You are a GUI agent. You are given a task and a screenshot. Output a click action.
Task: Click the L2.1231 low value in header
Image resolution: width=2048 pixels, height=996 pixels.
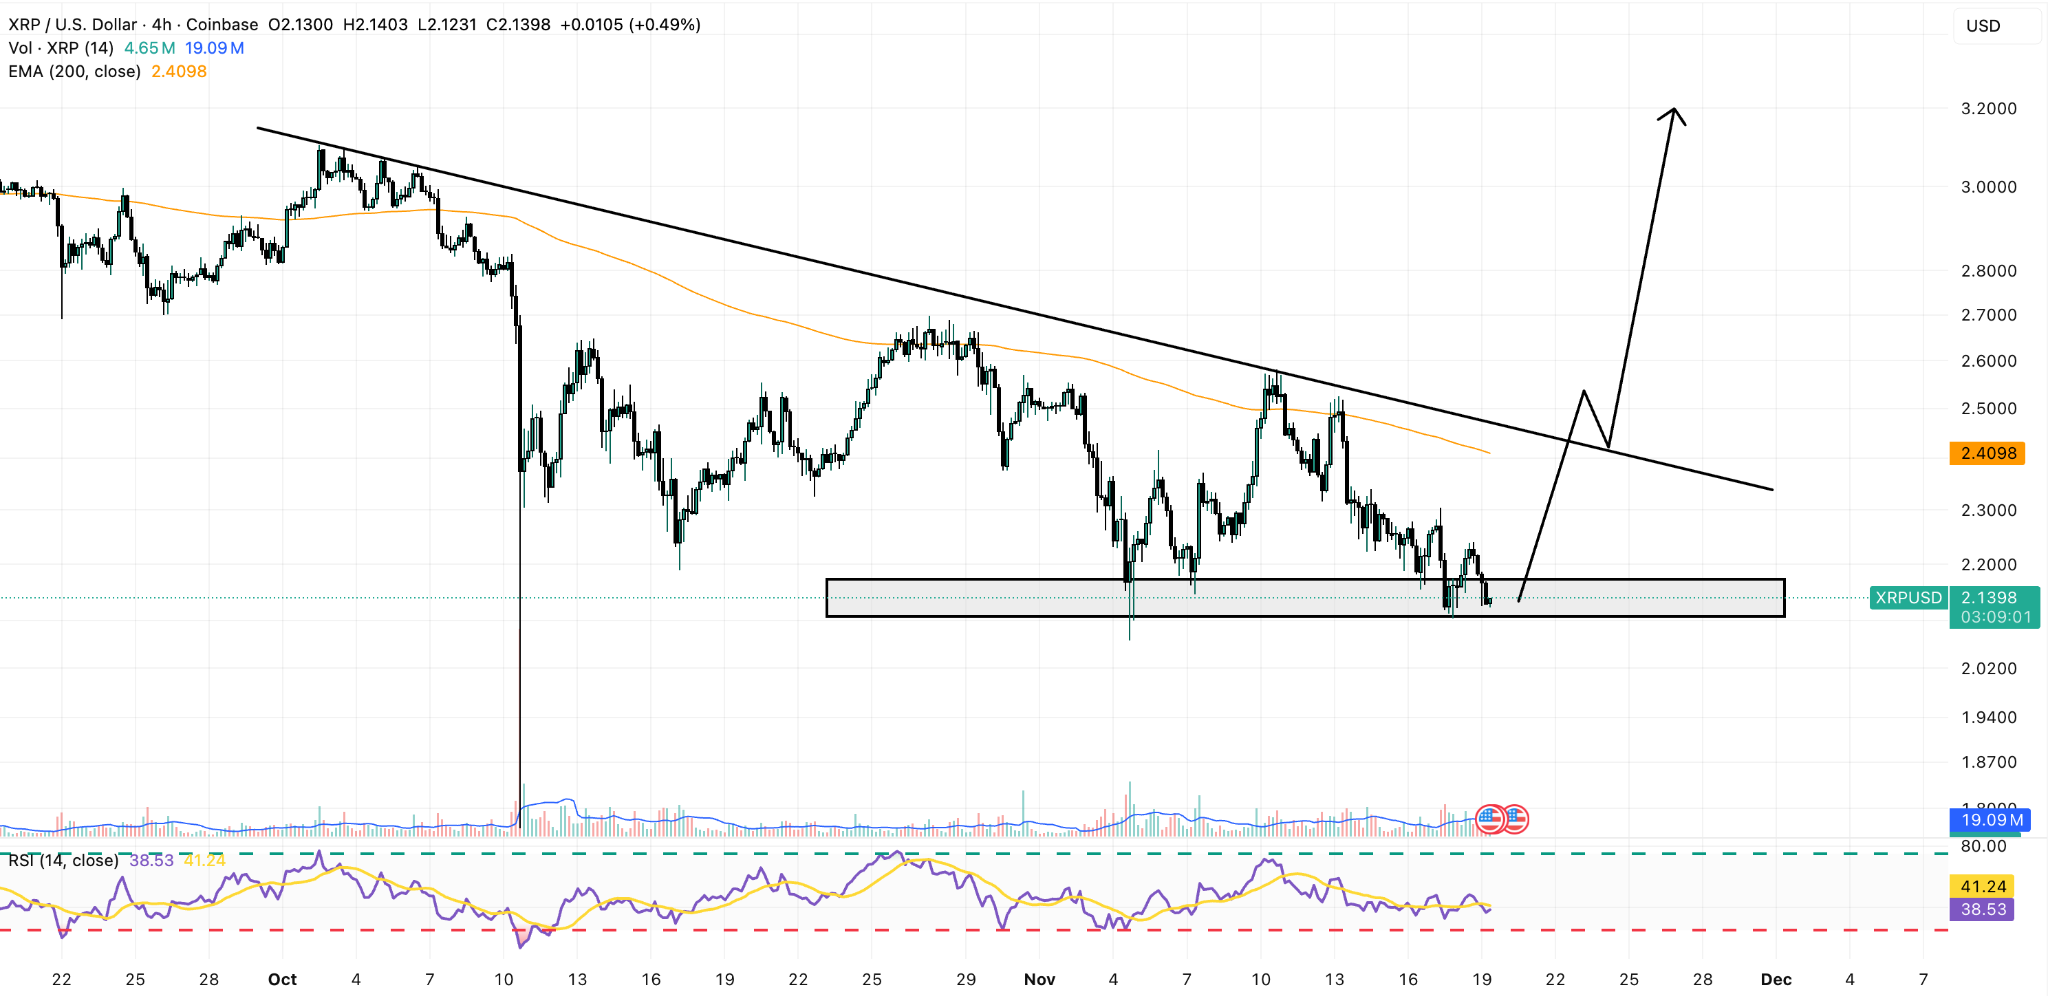446,24
